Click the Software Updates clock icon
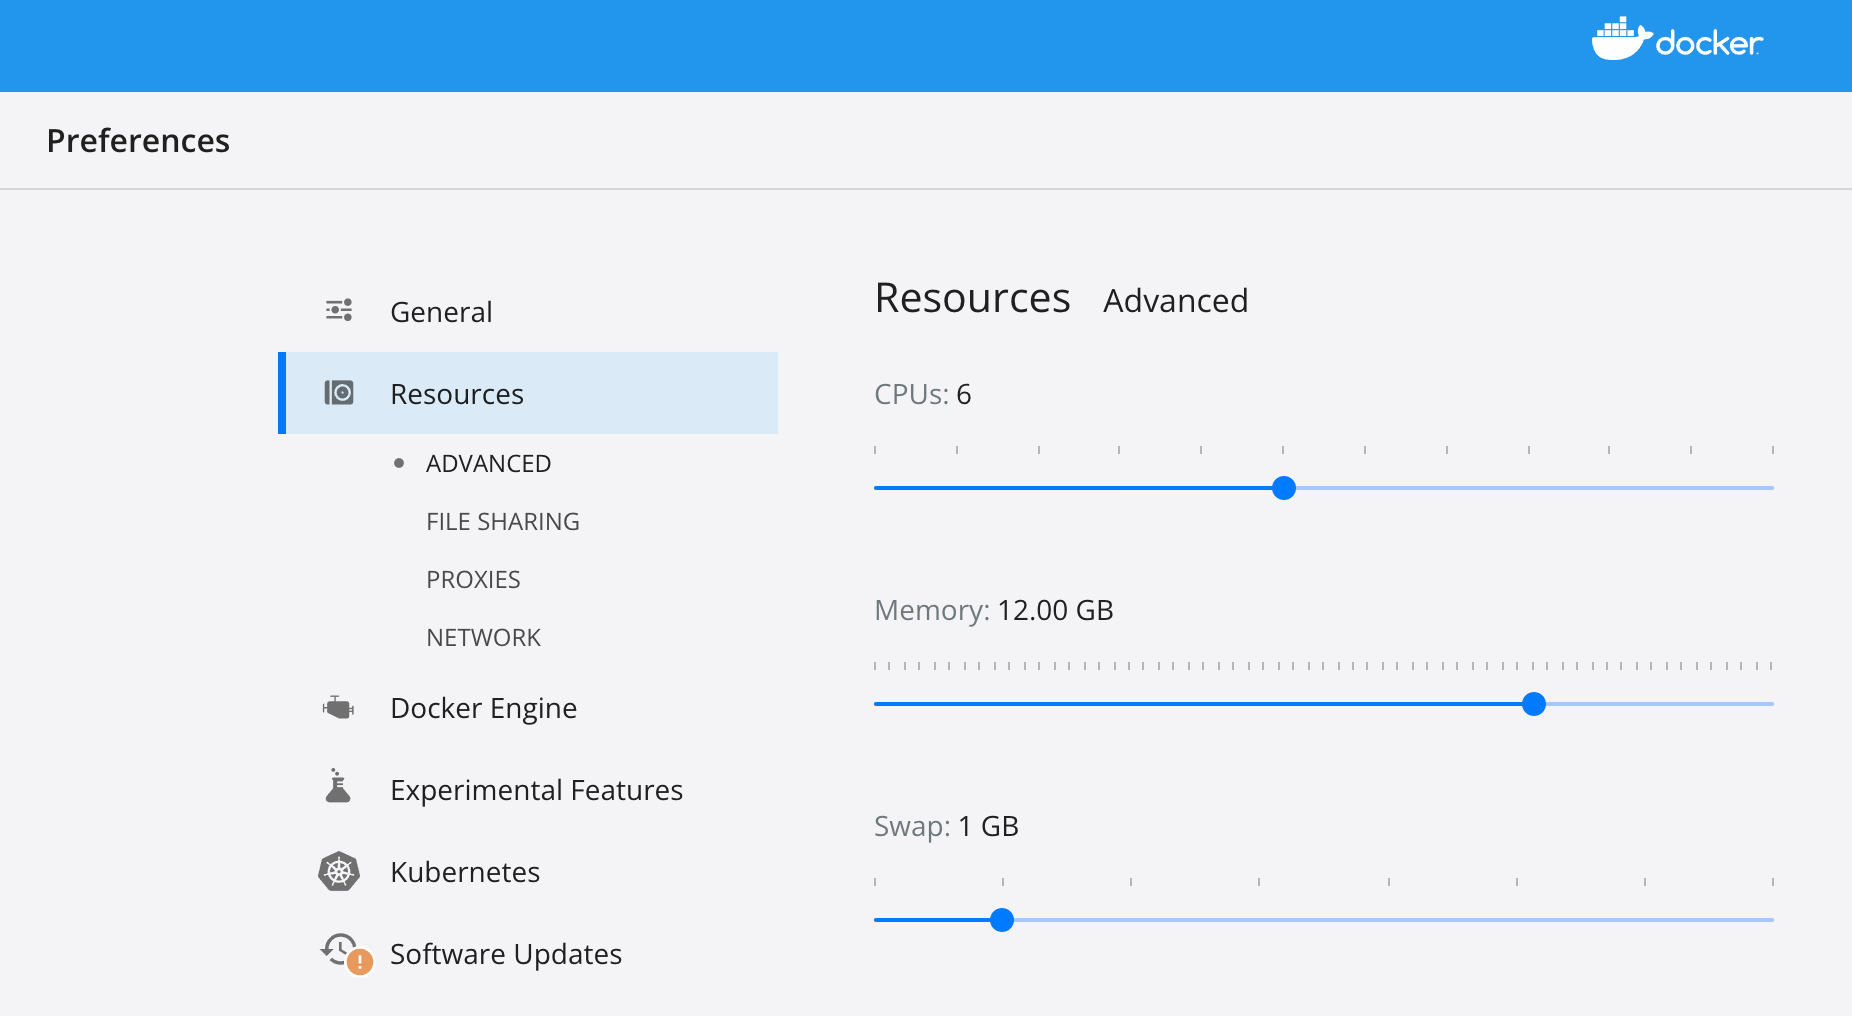Screen dimensions: 1852x1016 tap(338, 947)
